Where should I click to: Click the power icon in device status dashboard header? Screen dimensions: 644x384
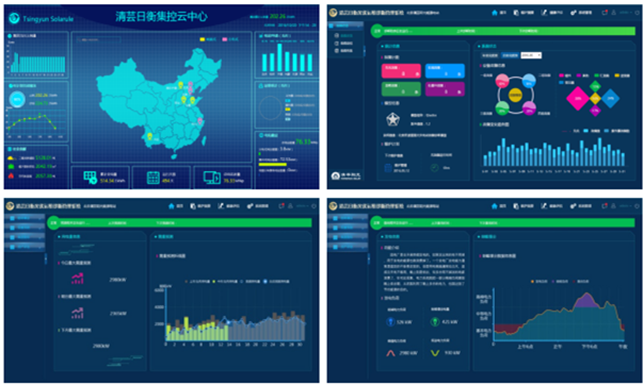pyautogui.click(x=637, y=13)
